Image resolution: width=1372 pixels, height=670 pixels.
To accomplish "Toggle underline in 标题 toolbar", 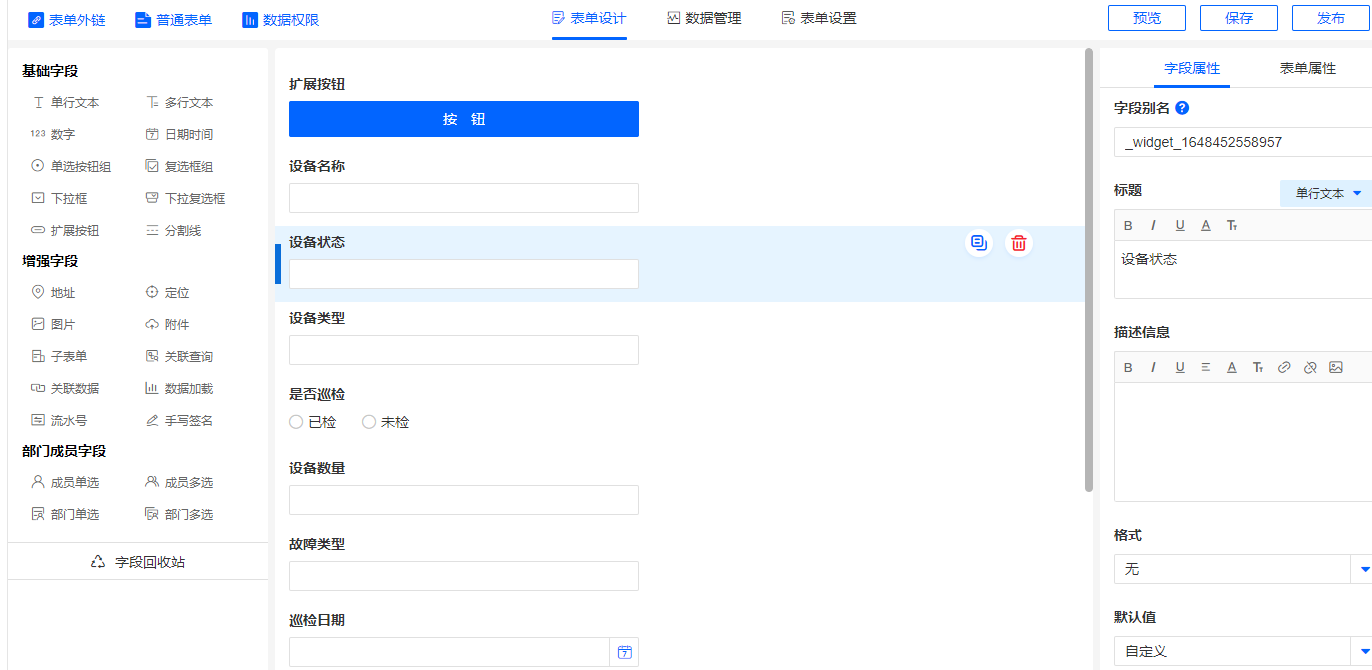I will 1180,225.
